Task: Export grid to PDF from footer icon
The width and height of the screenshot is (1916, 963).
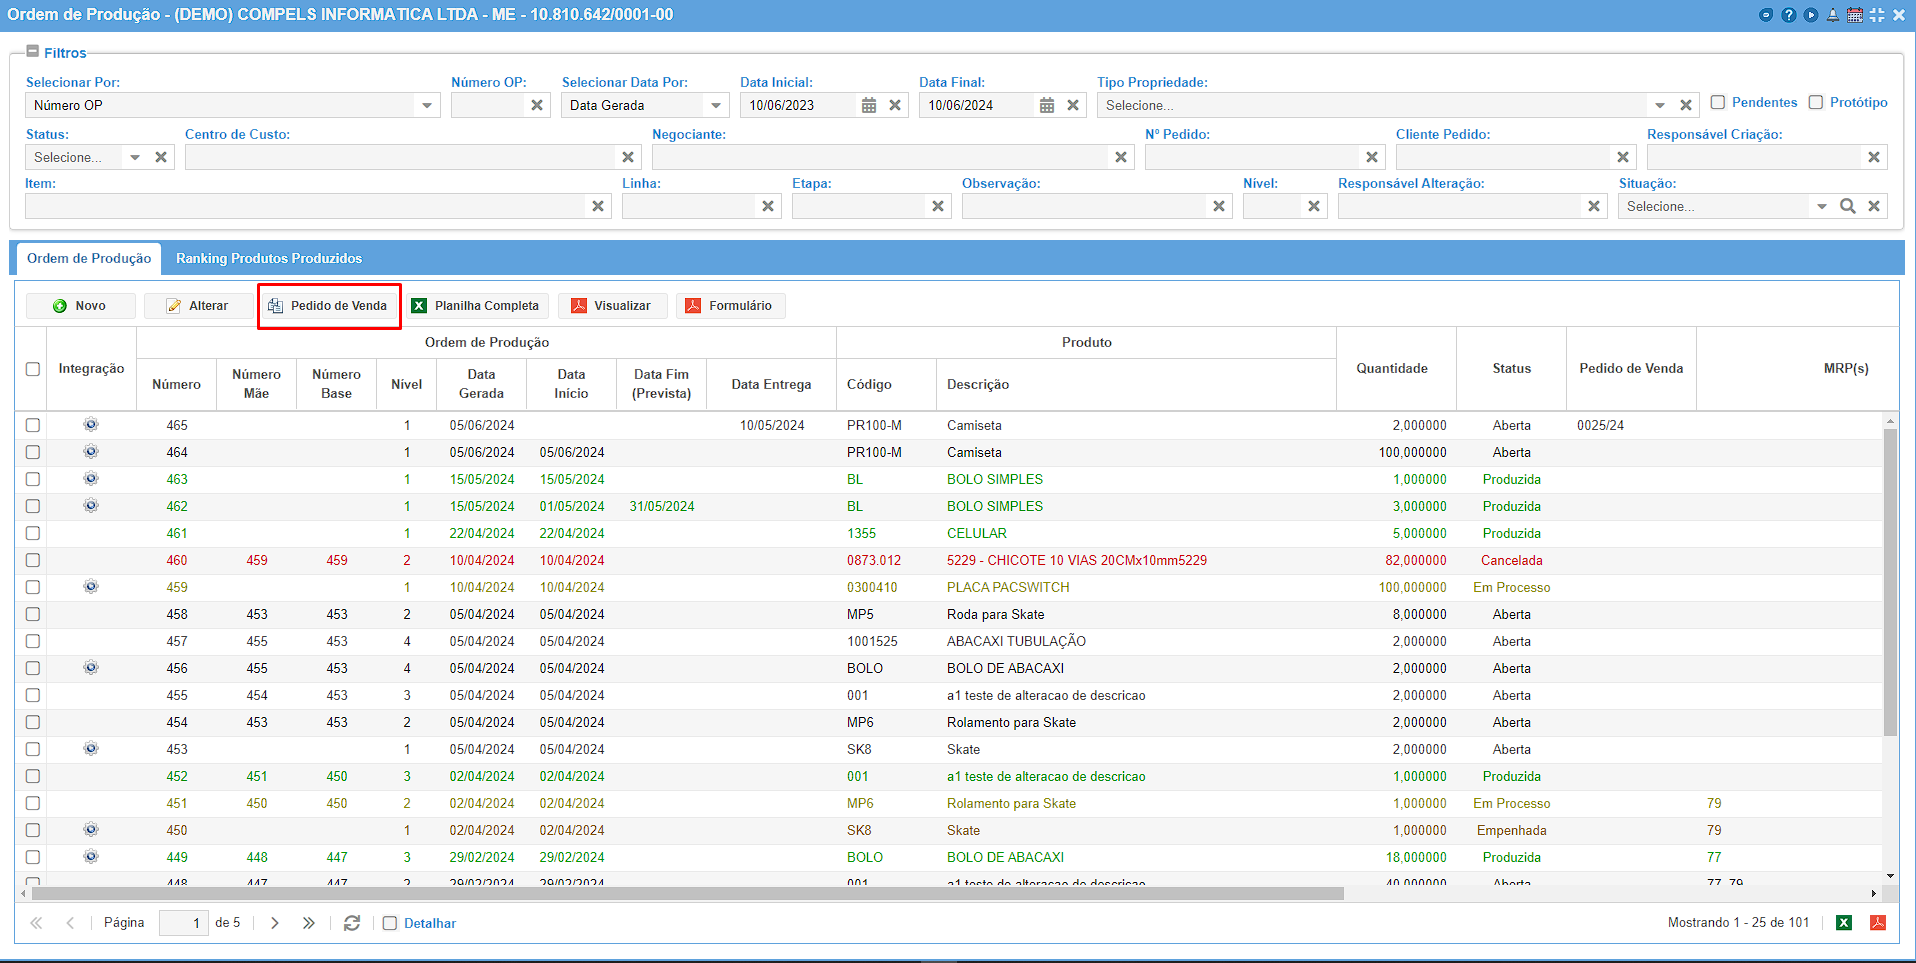Action: [1878, 923]
